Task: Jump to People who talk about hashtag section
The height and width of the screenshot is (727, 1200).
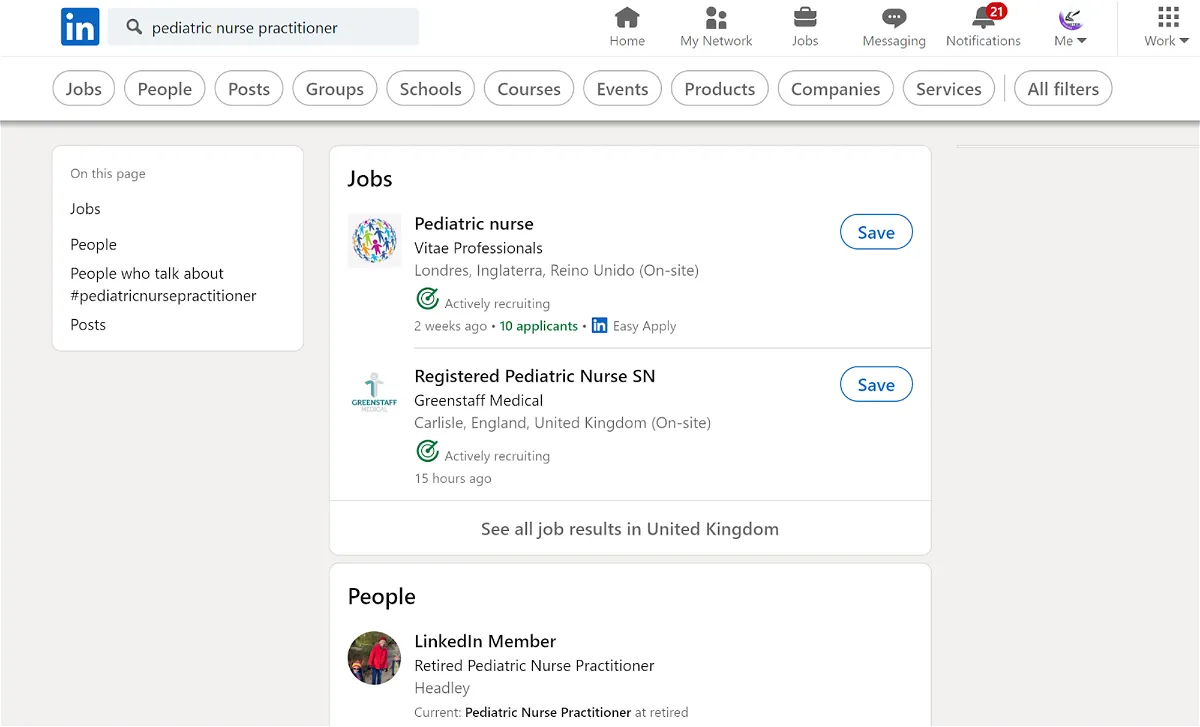Action: click(163, 285)
